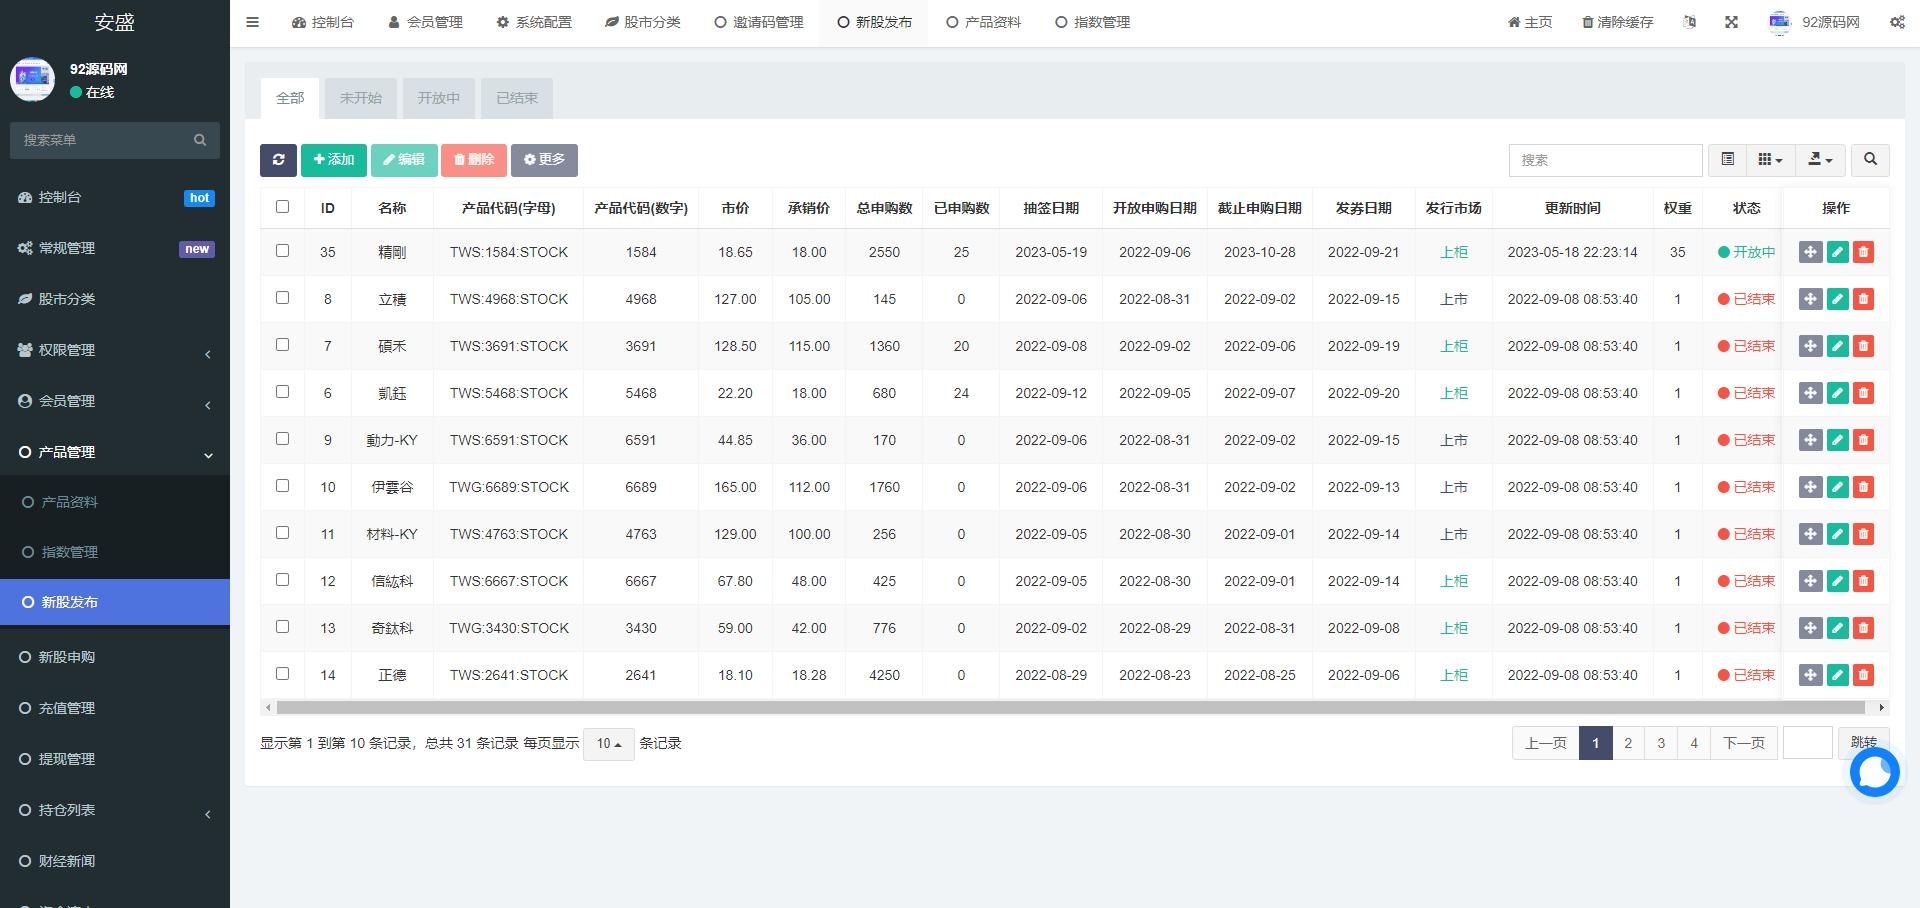Viewport: 1920px width, 908px height.
Task: Check the select-all checkbox in table header
Action: coord(282,207)
